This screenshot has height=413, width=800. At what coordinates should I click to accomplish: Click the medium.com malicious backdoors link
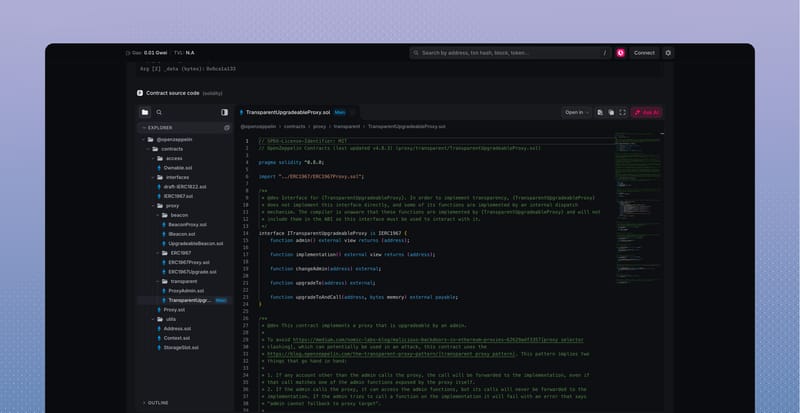(x=438, y=340)
